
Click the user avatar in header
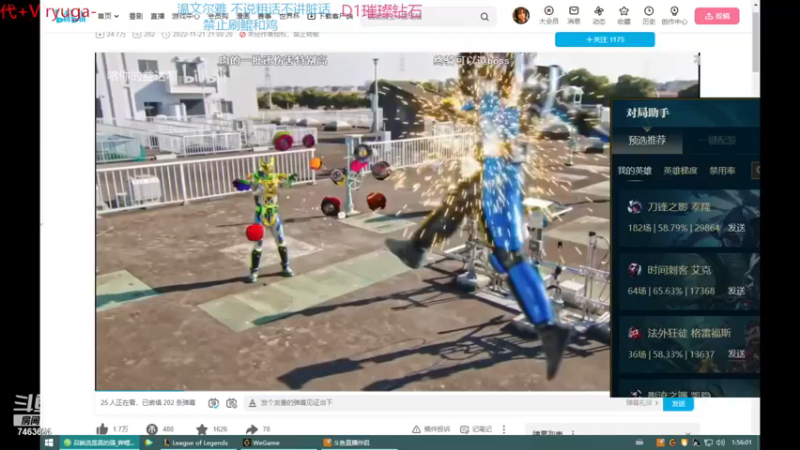521,16
